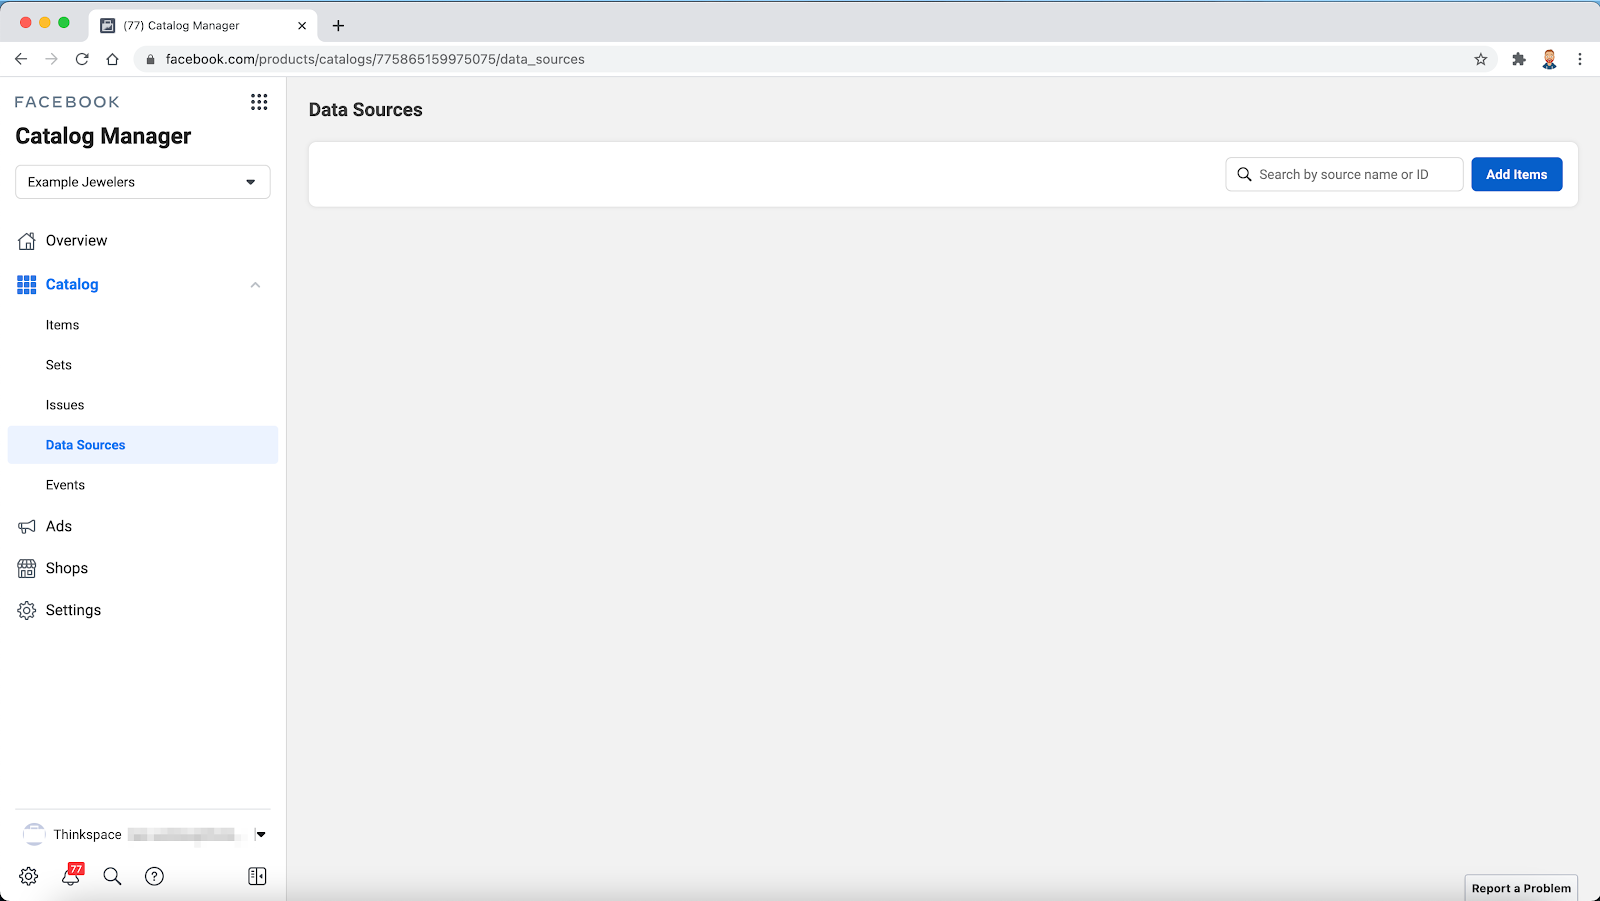Screen dimensions: 1600x901
Task: Open a new browser tab
Action: (338, 26)
